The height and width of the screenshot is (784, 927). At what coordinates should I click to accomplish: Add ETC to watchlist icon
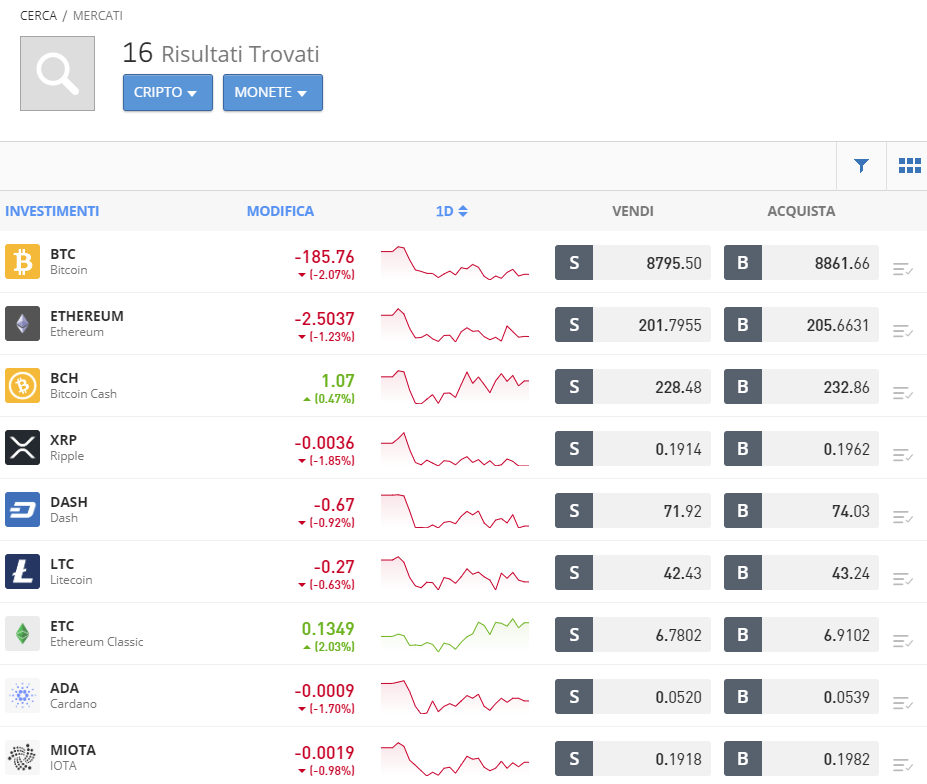(x=903, y=642)
